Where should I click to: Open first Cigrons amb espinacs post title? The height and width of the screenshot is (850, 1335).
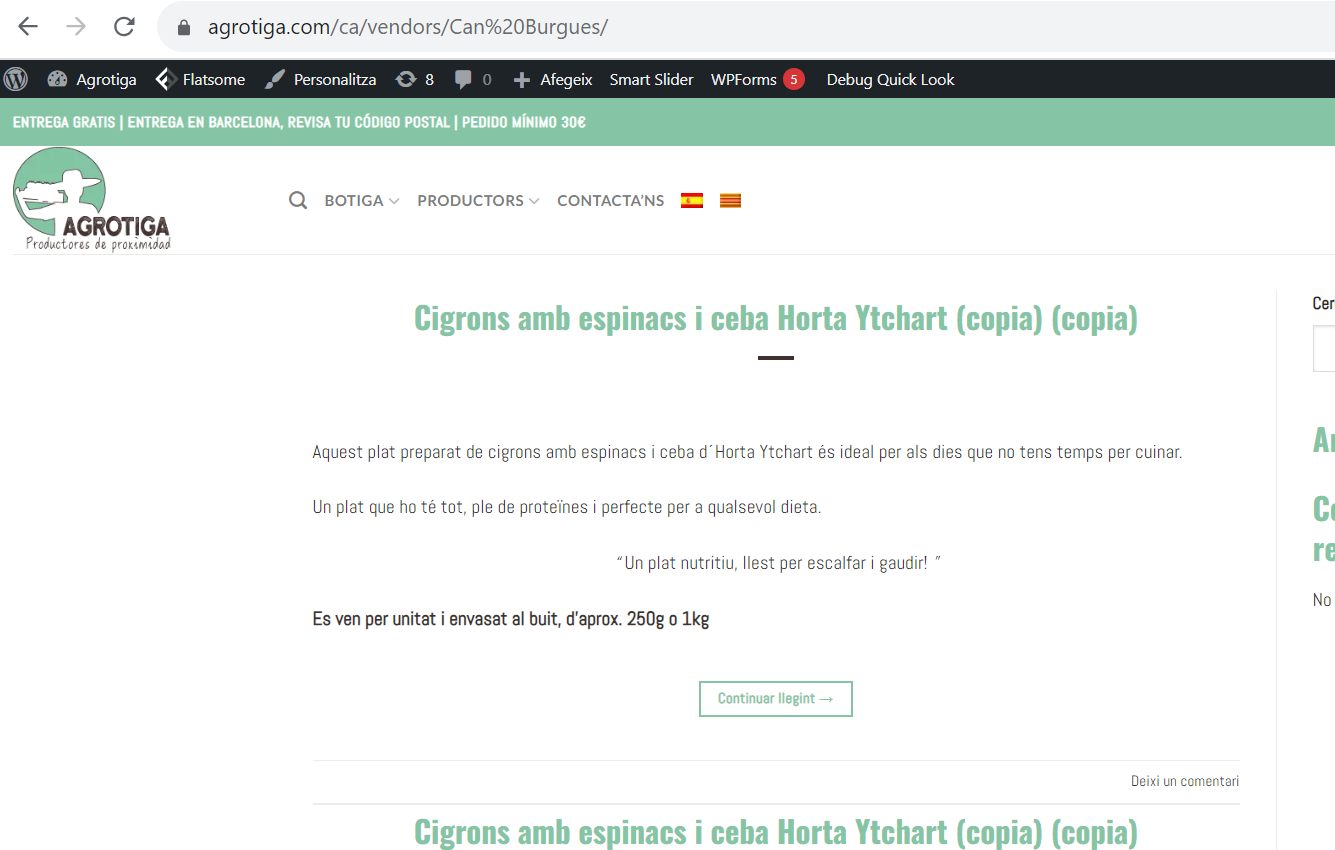(776, 318)
